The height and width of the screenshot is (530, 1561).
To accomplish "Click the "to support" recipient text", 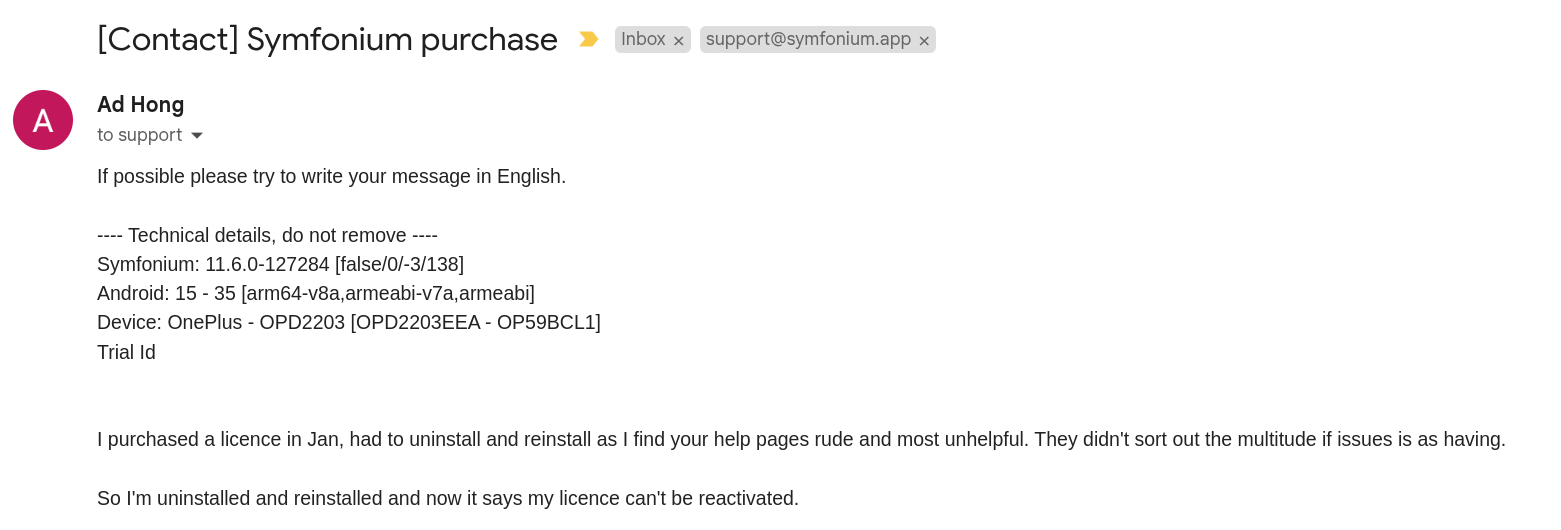I will pos(139,135).
